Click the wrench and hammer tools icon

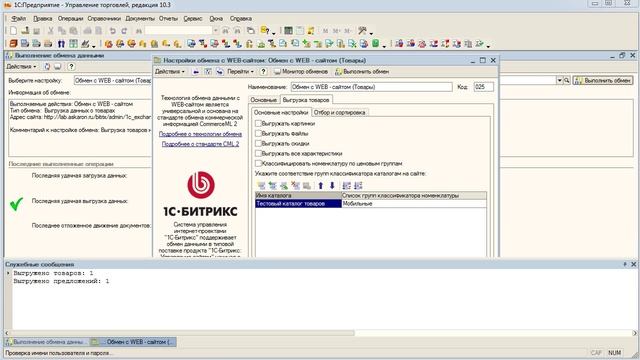(362, 31)
